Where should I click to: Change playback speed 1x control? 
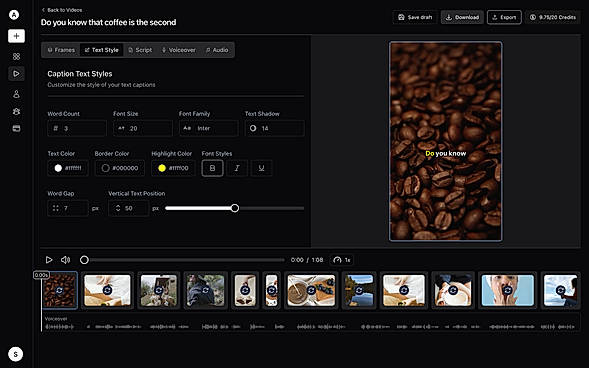pyautogui.click(x=342, y=260)
